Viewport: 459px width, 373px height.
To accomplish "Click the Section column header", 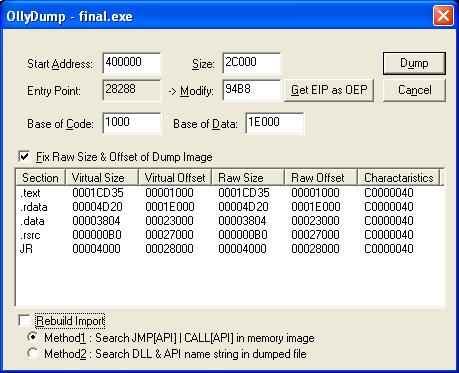I will [x=40, y=178].
